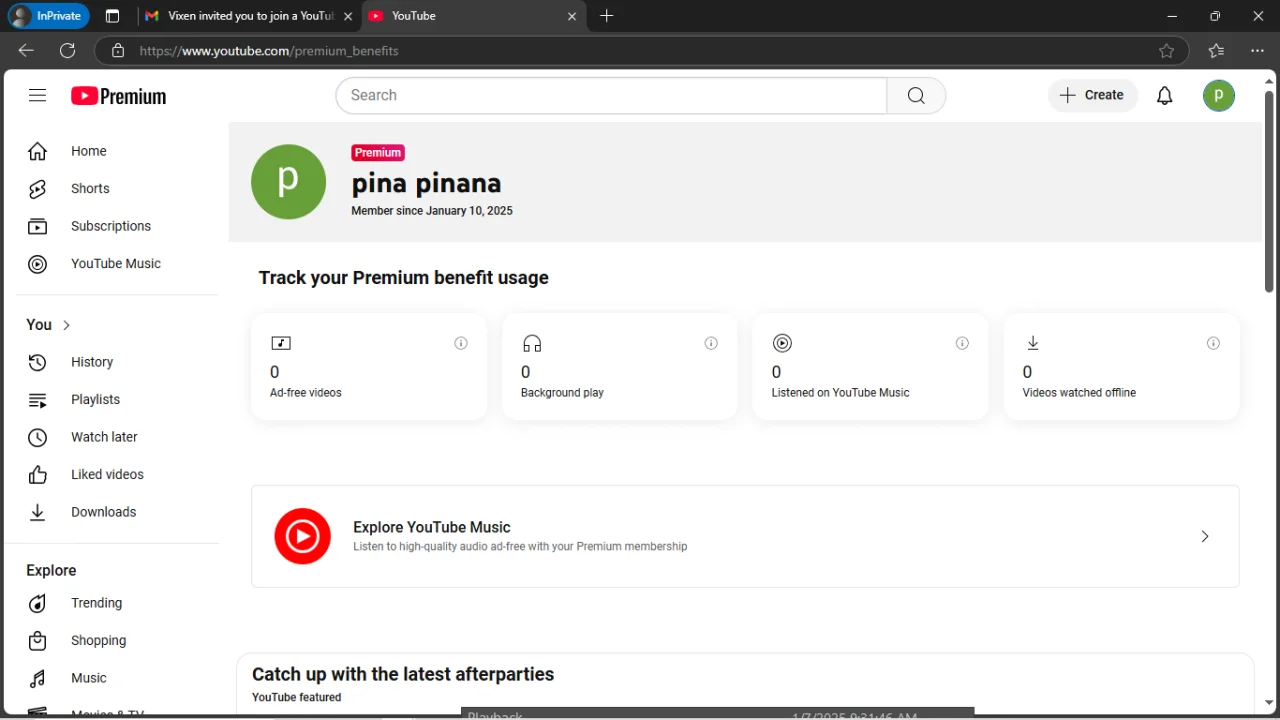This screenshot has width=1280, height=720.
Task: Close the YouTube tab
Action: point(572,16)
